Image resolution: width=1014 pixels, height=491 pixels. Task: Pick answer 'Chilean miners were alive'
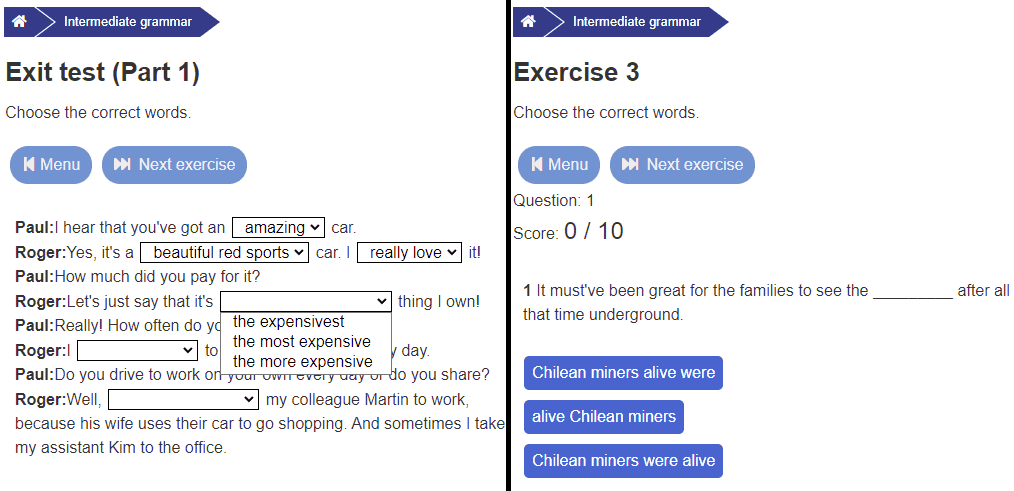coord(623,461)
